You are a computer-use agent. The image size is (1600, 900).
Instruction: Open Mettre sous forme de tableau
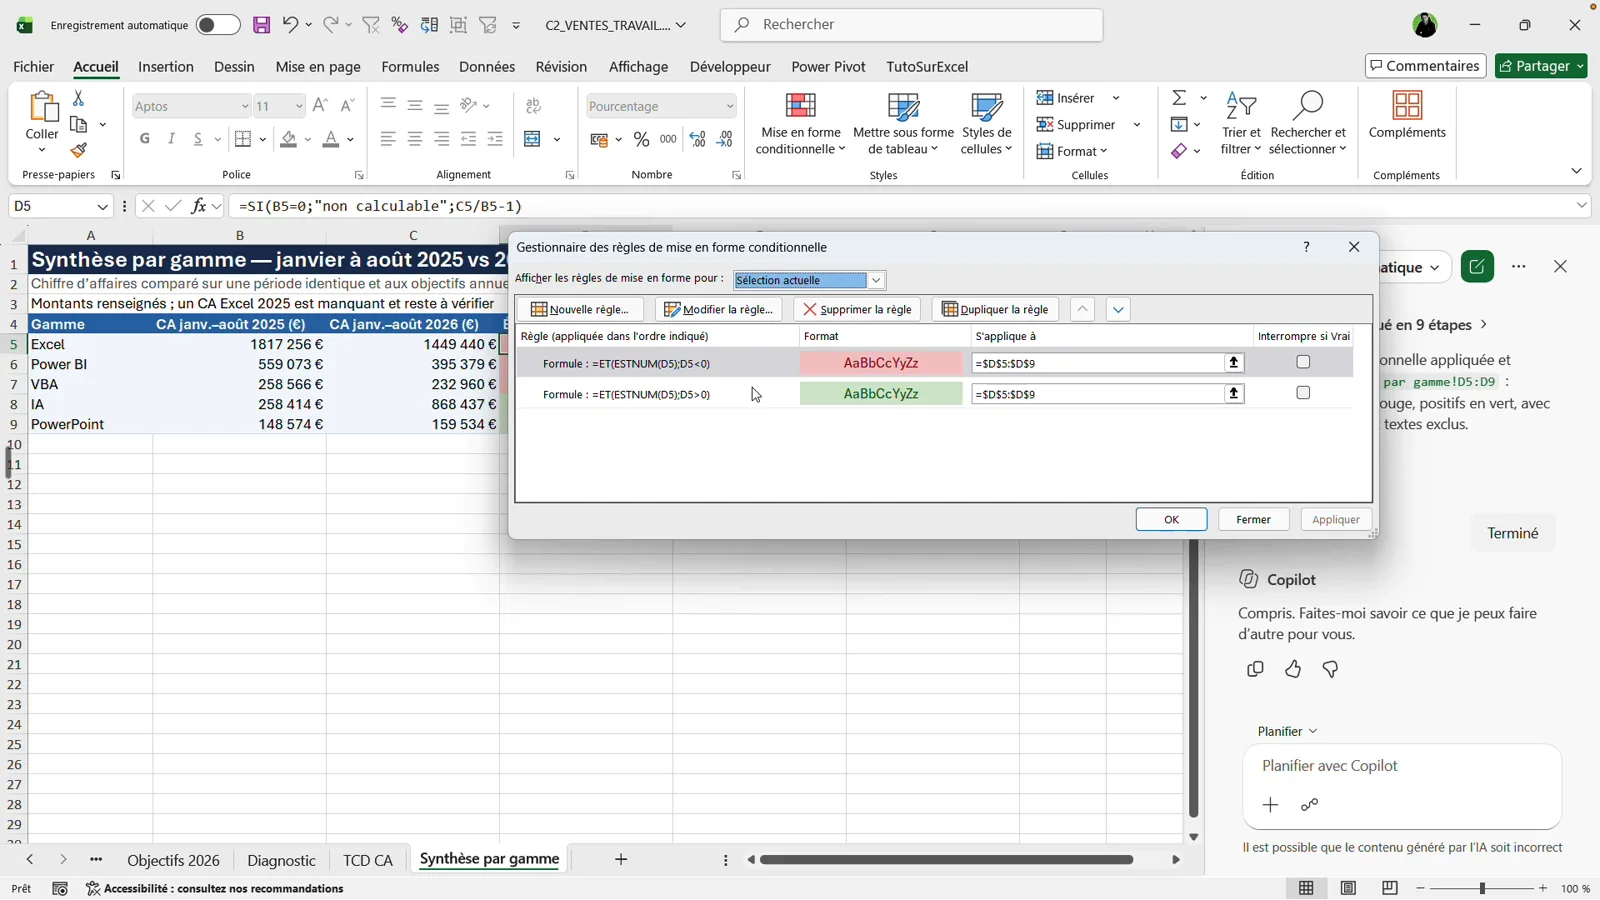903,124
